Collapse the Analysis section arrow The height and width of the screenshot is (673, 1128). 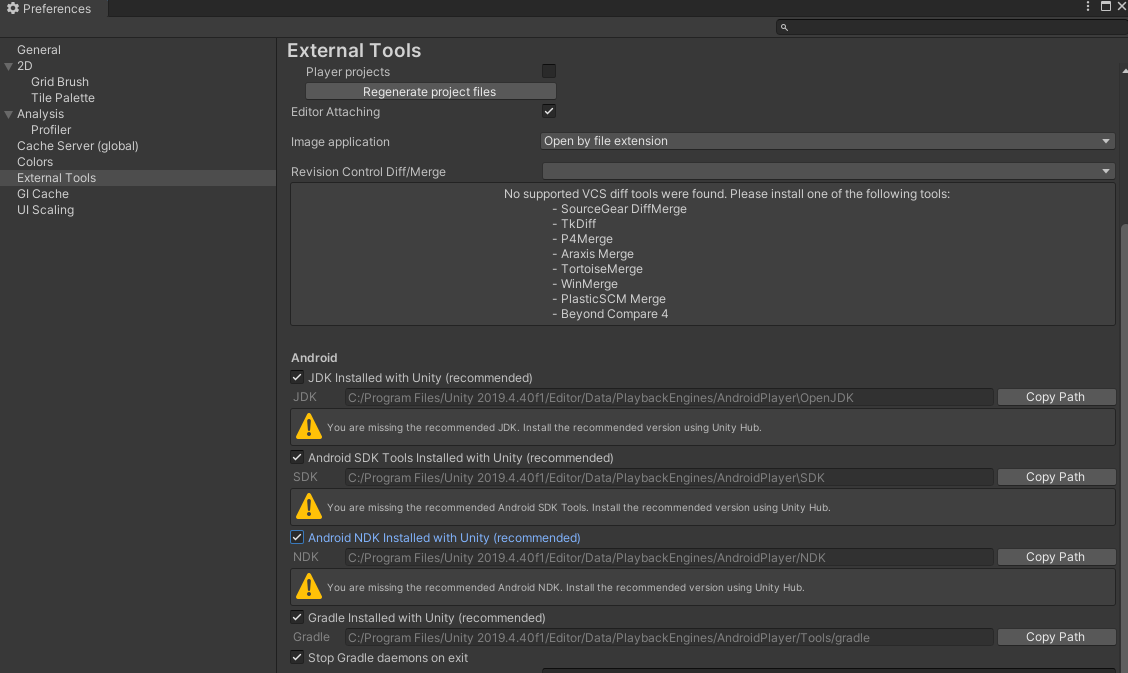click(x=9, y=114)
